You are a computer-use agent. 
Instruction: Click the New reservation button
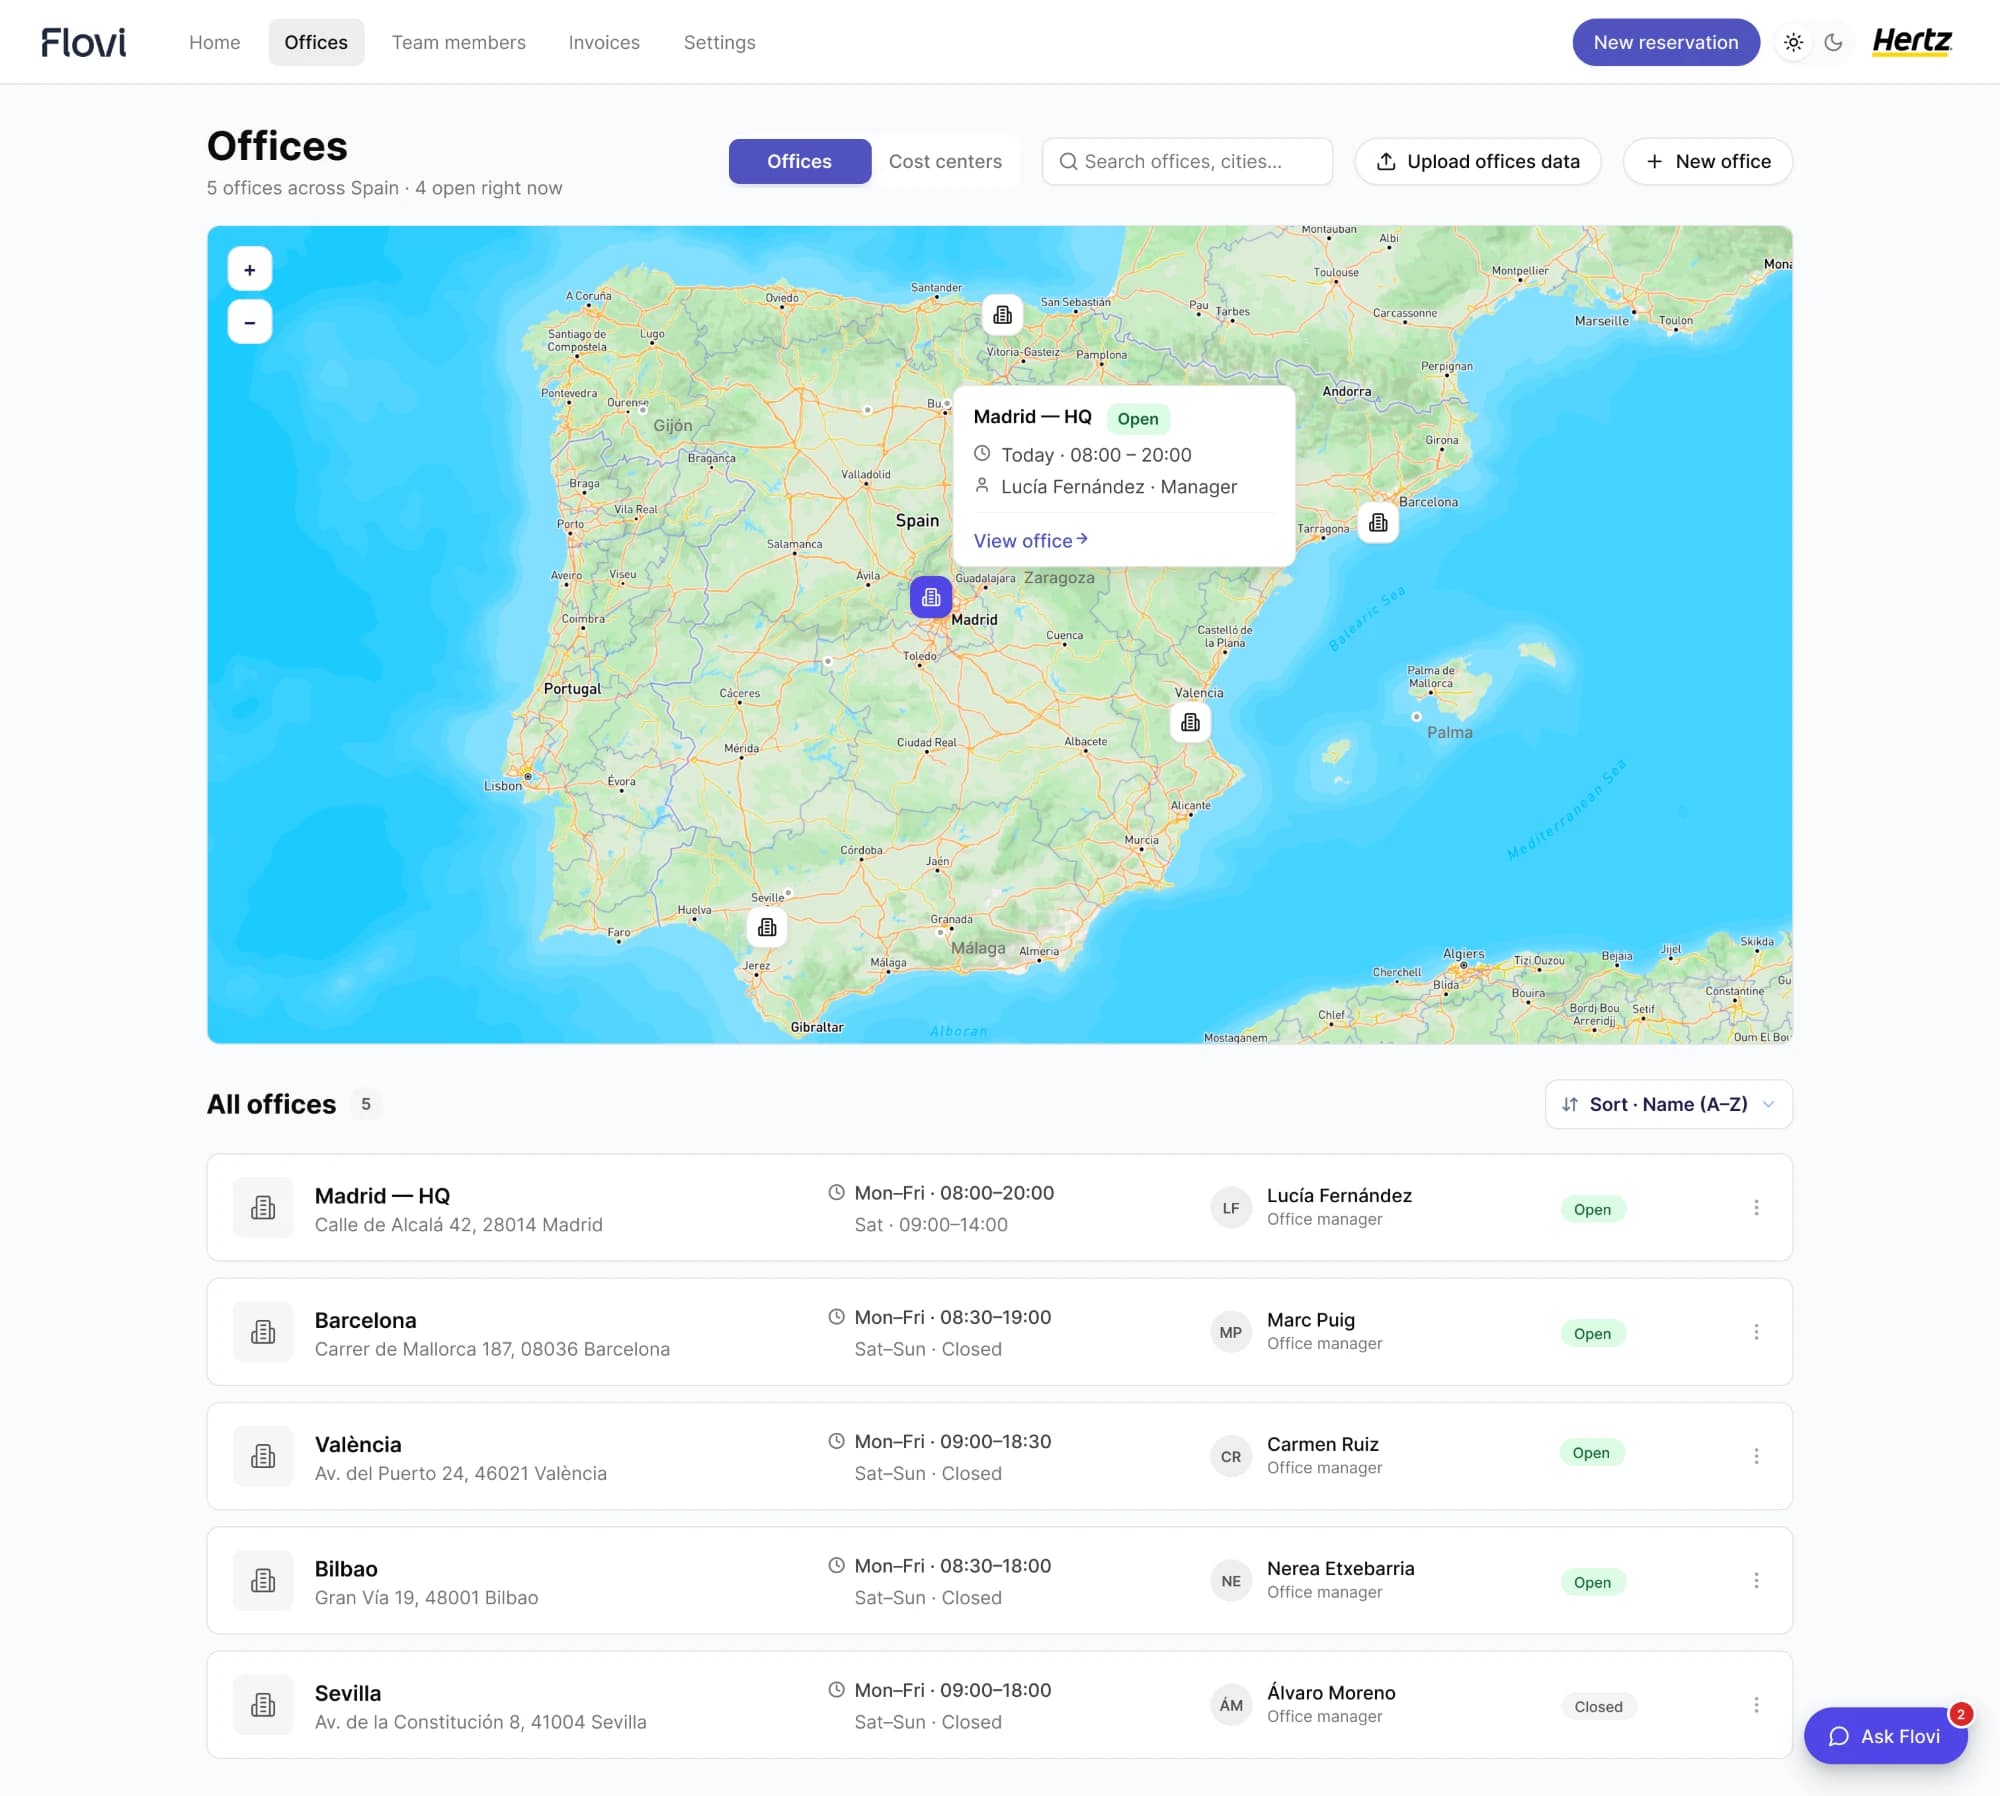(1666, 42)
